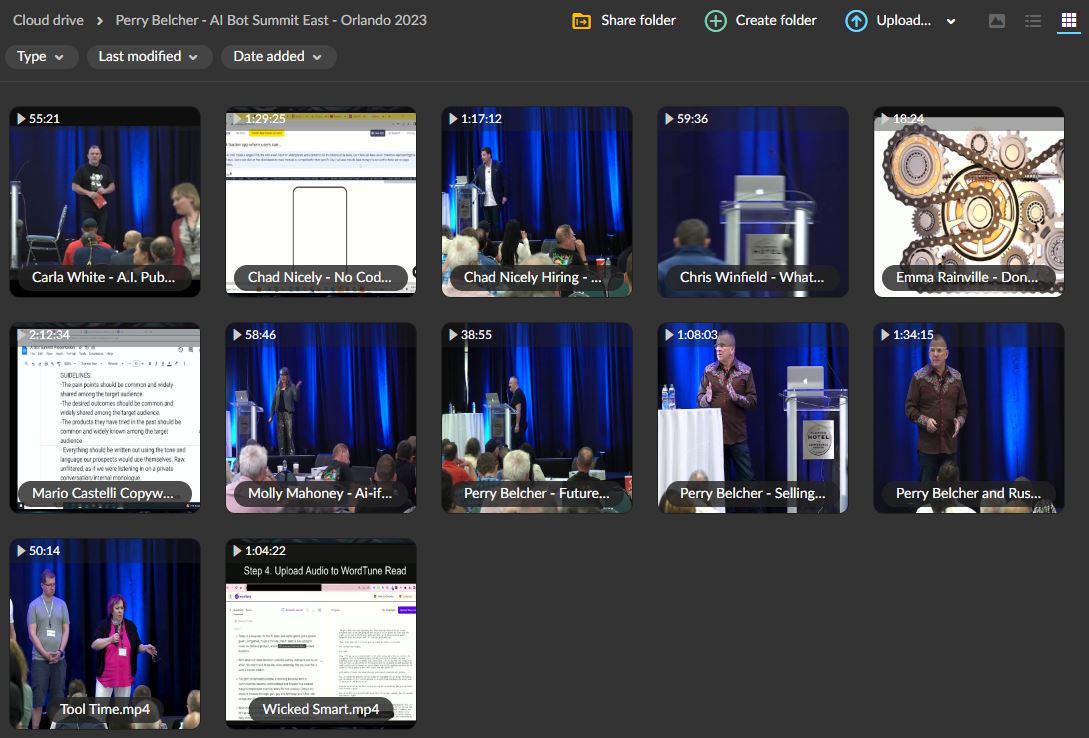The height and width of the screenshot is (738, 1089).
Task: Click the Perry Belcher folder breadcrumb
Action: [271, 20]
